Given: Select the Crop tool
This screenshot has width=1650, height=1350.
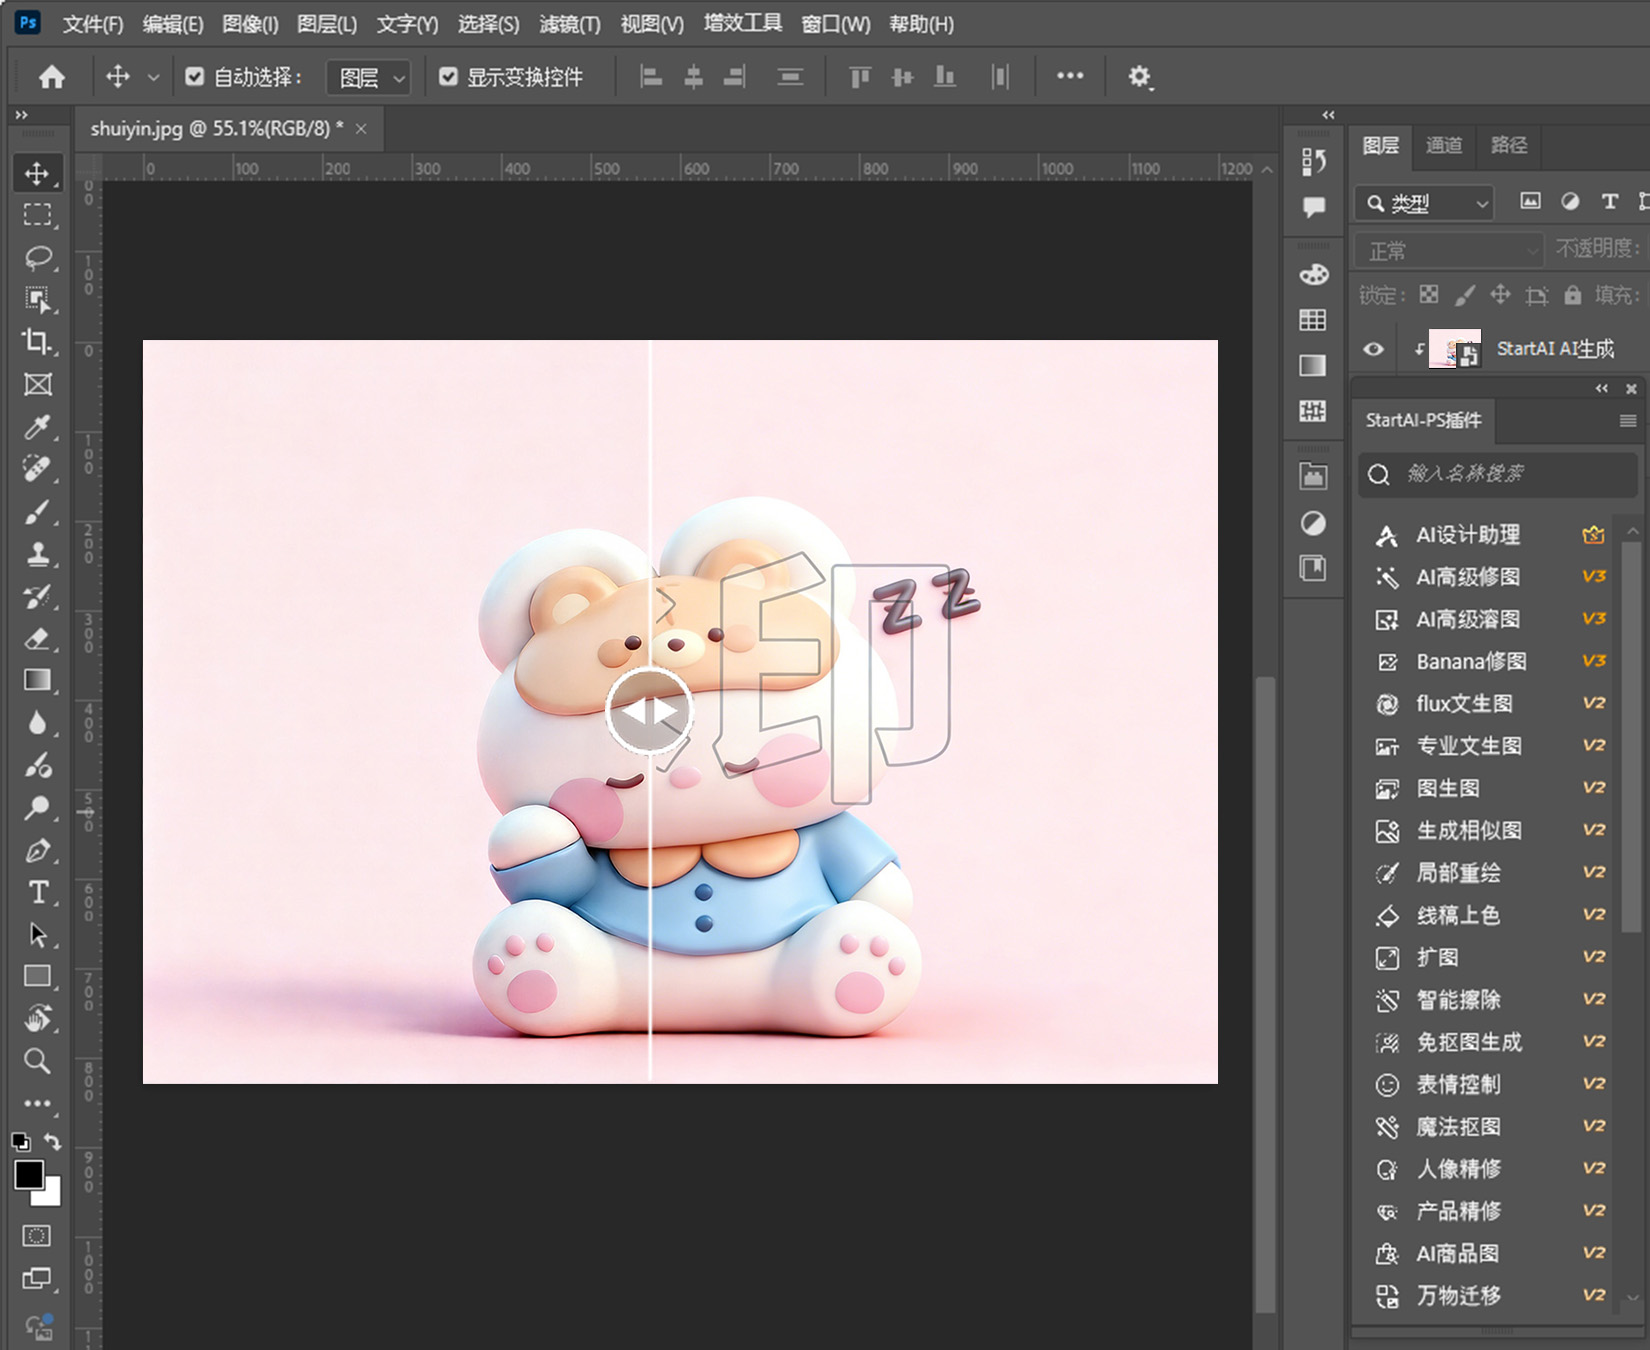Looking at the screenshot, I should coord(38,342).
